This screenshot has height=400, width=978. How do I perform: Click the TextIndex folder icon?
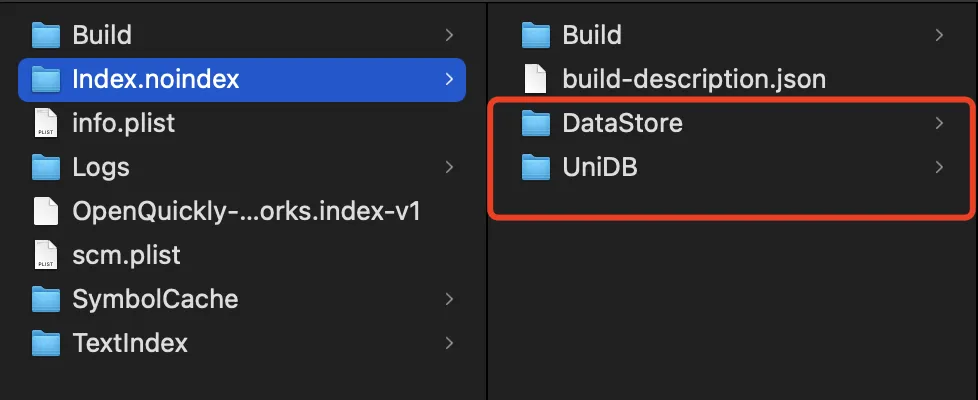tap(47, 343)
